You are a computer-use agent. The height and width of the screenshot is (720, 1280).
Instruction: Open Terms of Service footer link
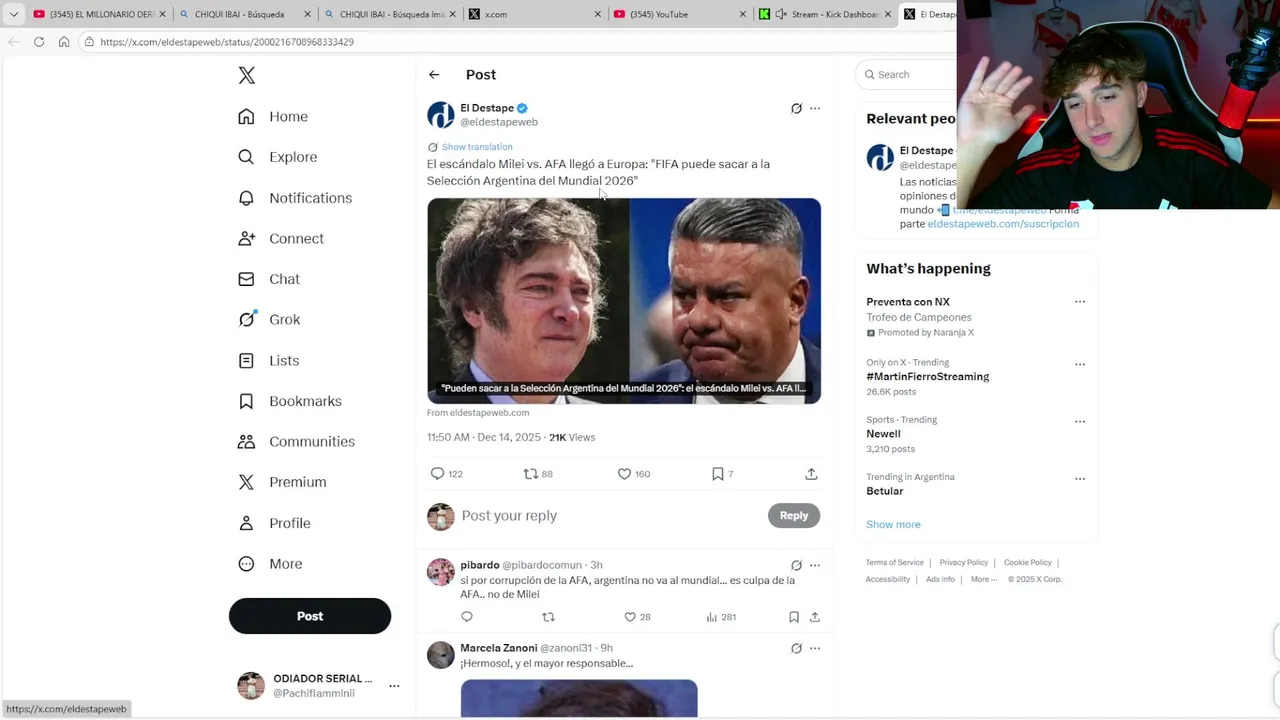(x=895, y=562)
